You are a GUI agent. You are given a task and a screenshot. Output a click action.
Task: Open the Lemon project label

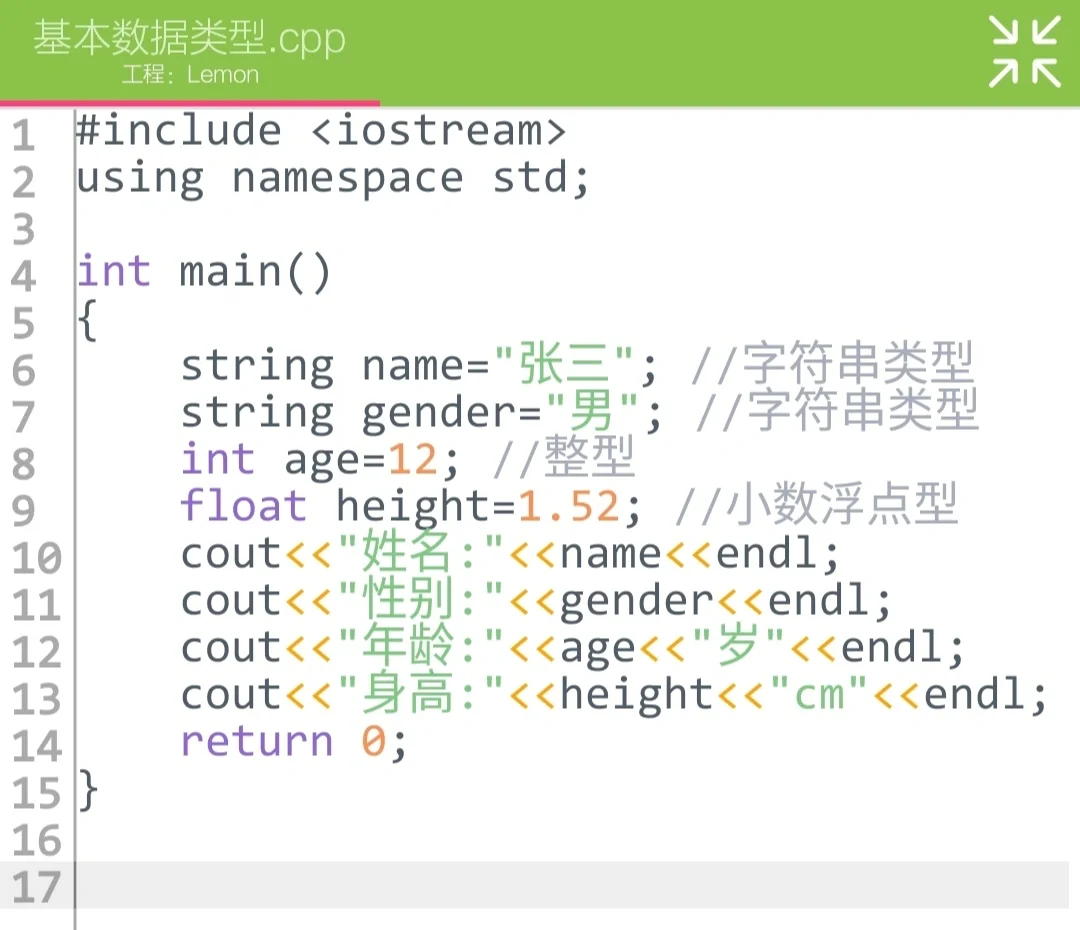pos(192,74)
